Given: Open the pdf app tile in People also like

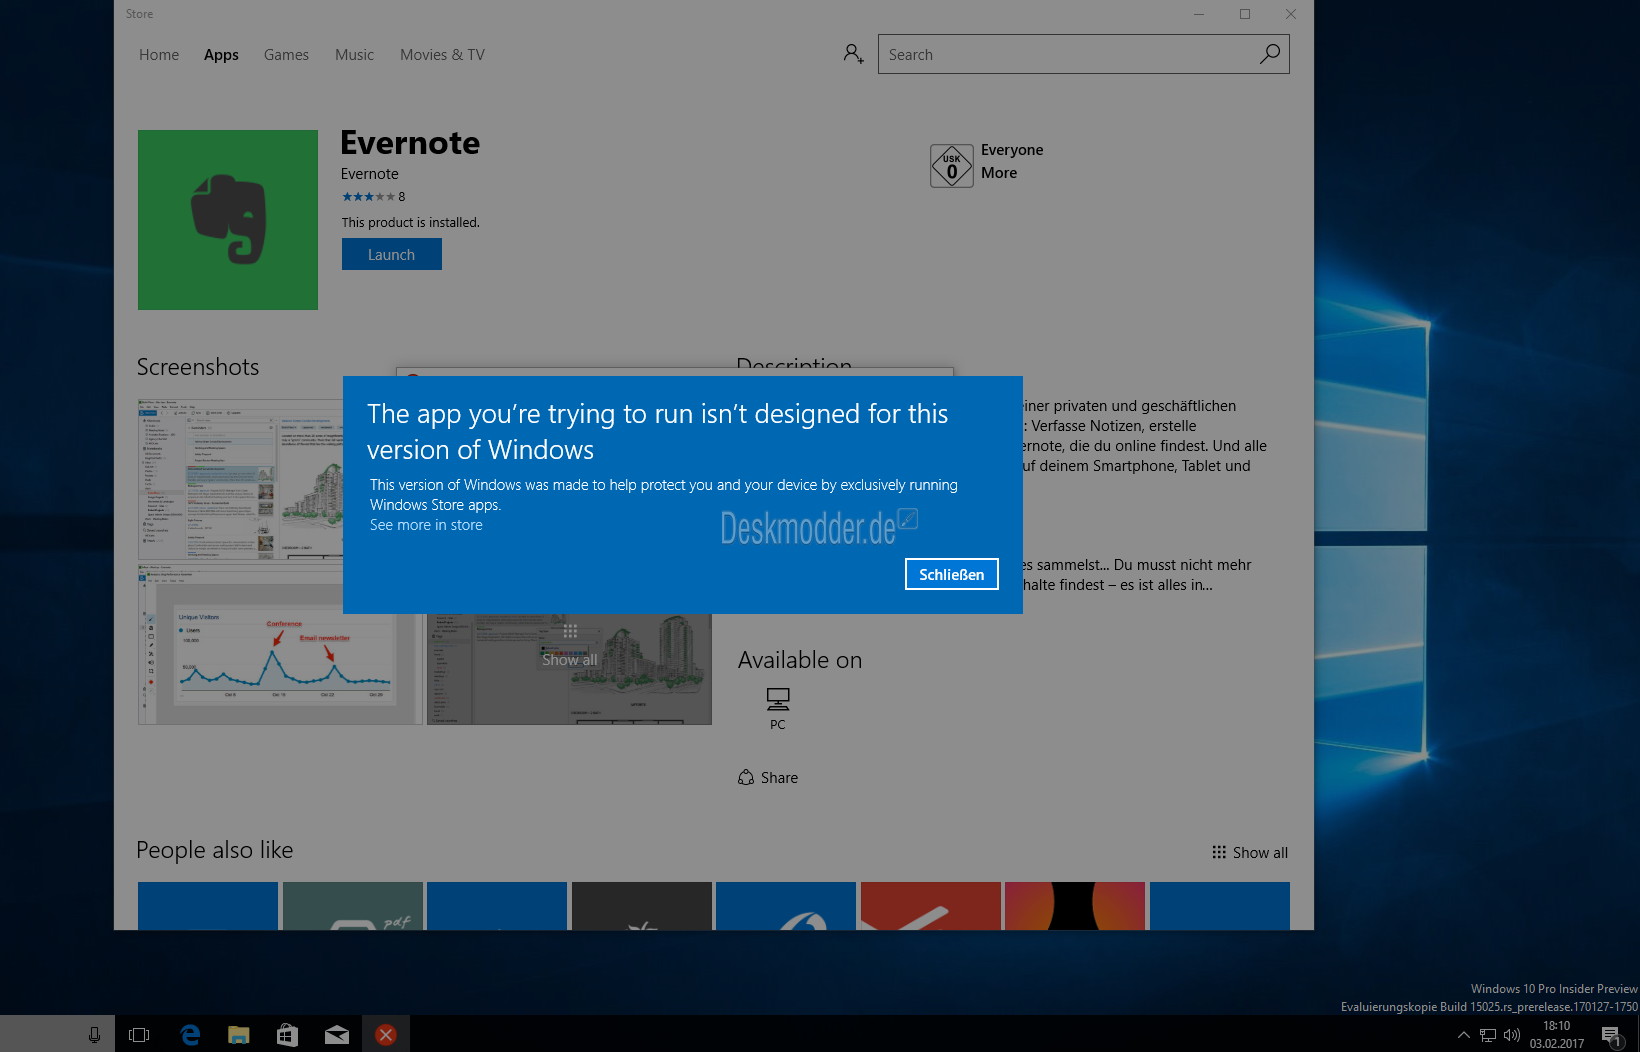Looking at the screenshot, I should (353, 906).
